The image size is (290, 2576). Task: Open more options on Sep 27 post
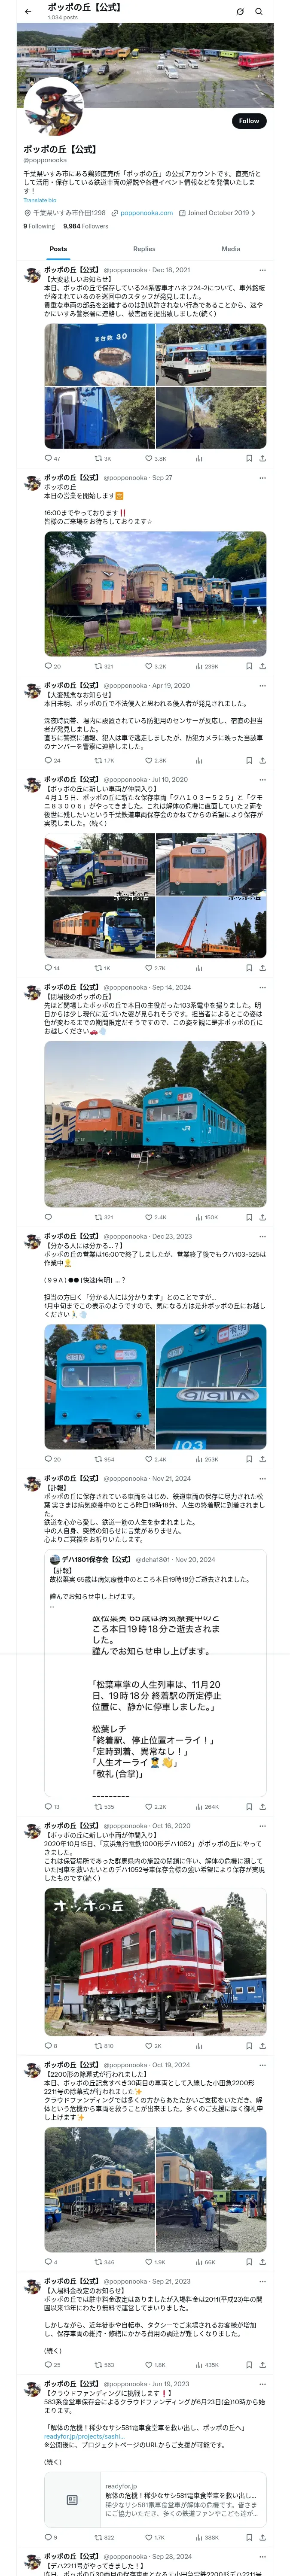click(262, 478)
